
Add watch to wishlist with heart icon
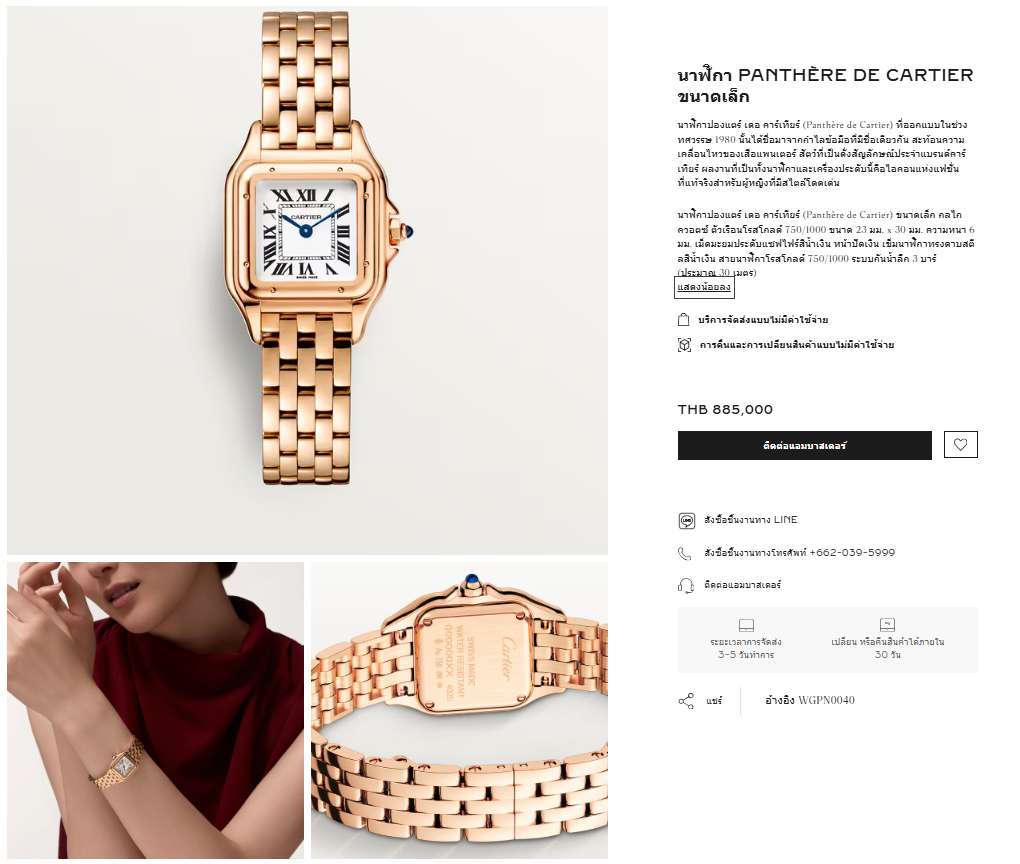pyautogui.click(x=960, y=445)
